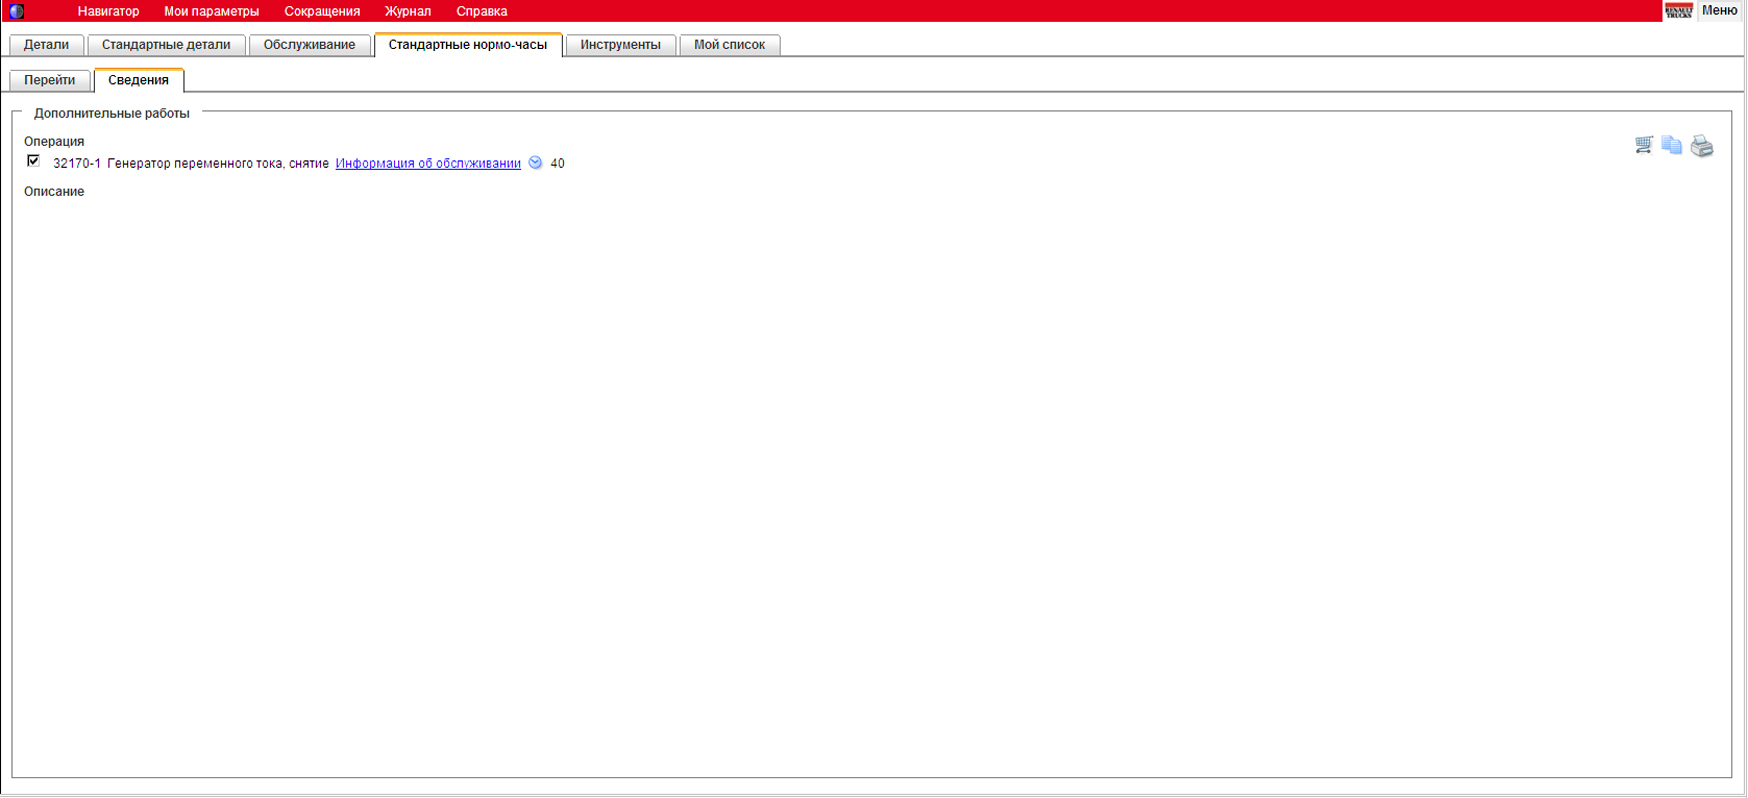The image size is (1748, 798).
Task: Open the Справка menu
Action: coord(481,11)
